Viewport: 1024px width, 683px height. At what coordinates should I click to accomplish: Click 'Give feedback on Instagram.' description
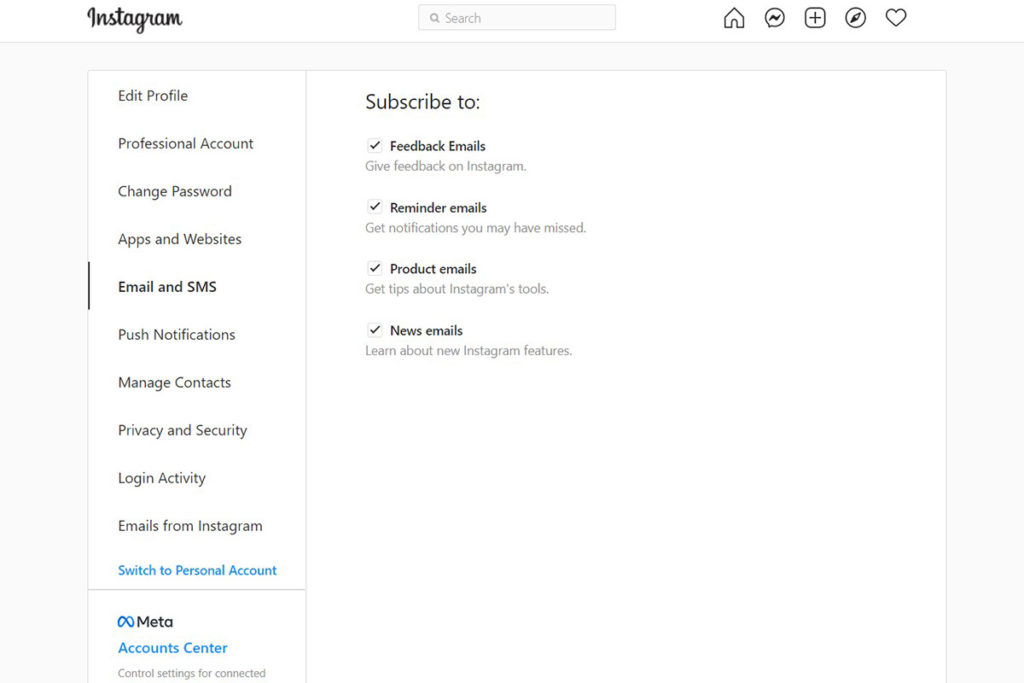pyautogui.click(x=445, y=166)
